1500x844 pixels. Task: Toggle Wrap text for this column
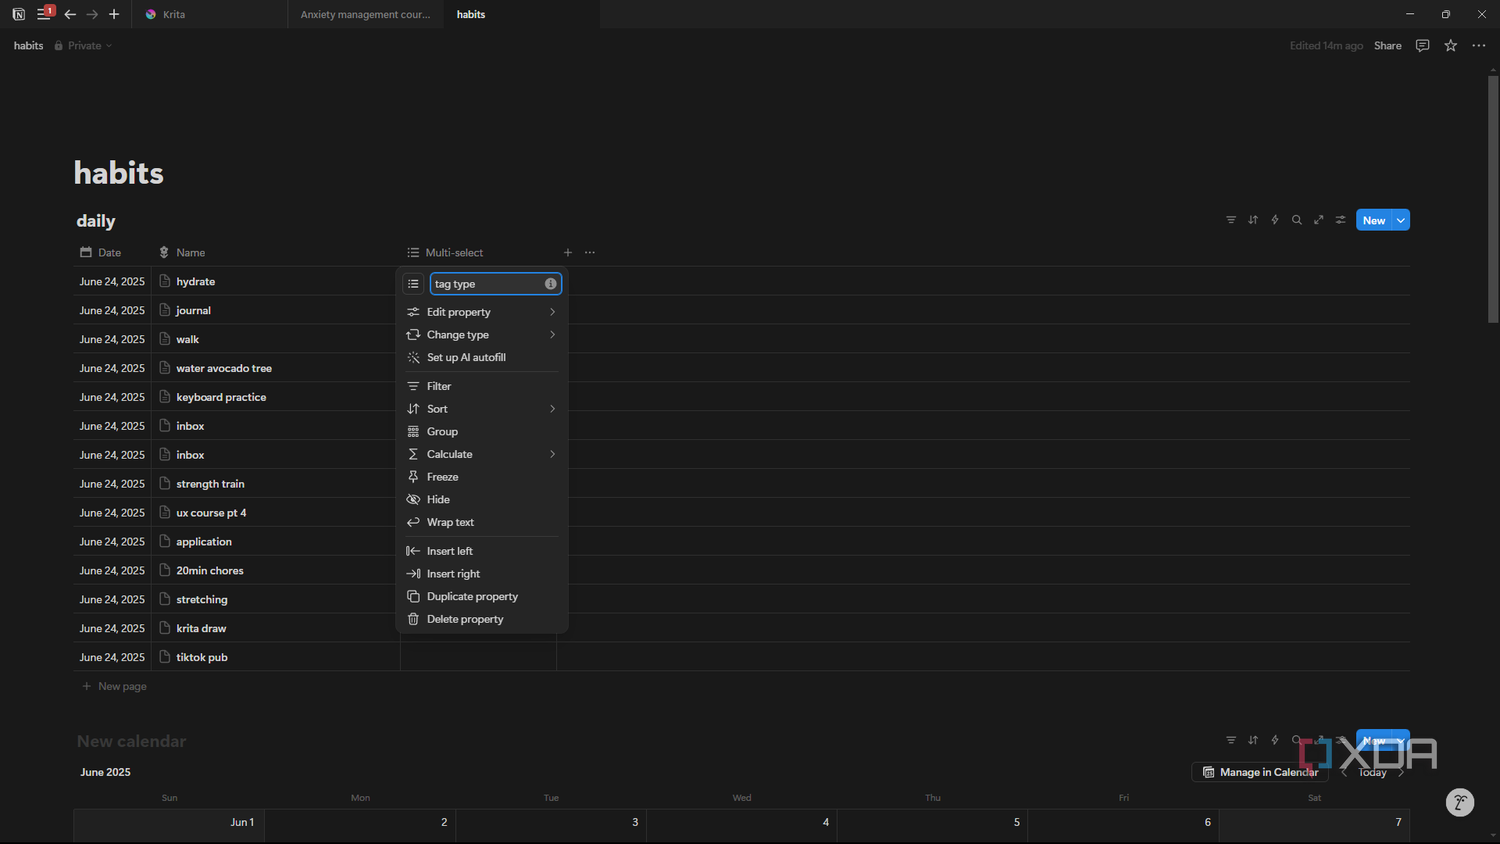[x=482, y=522]
